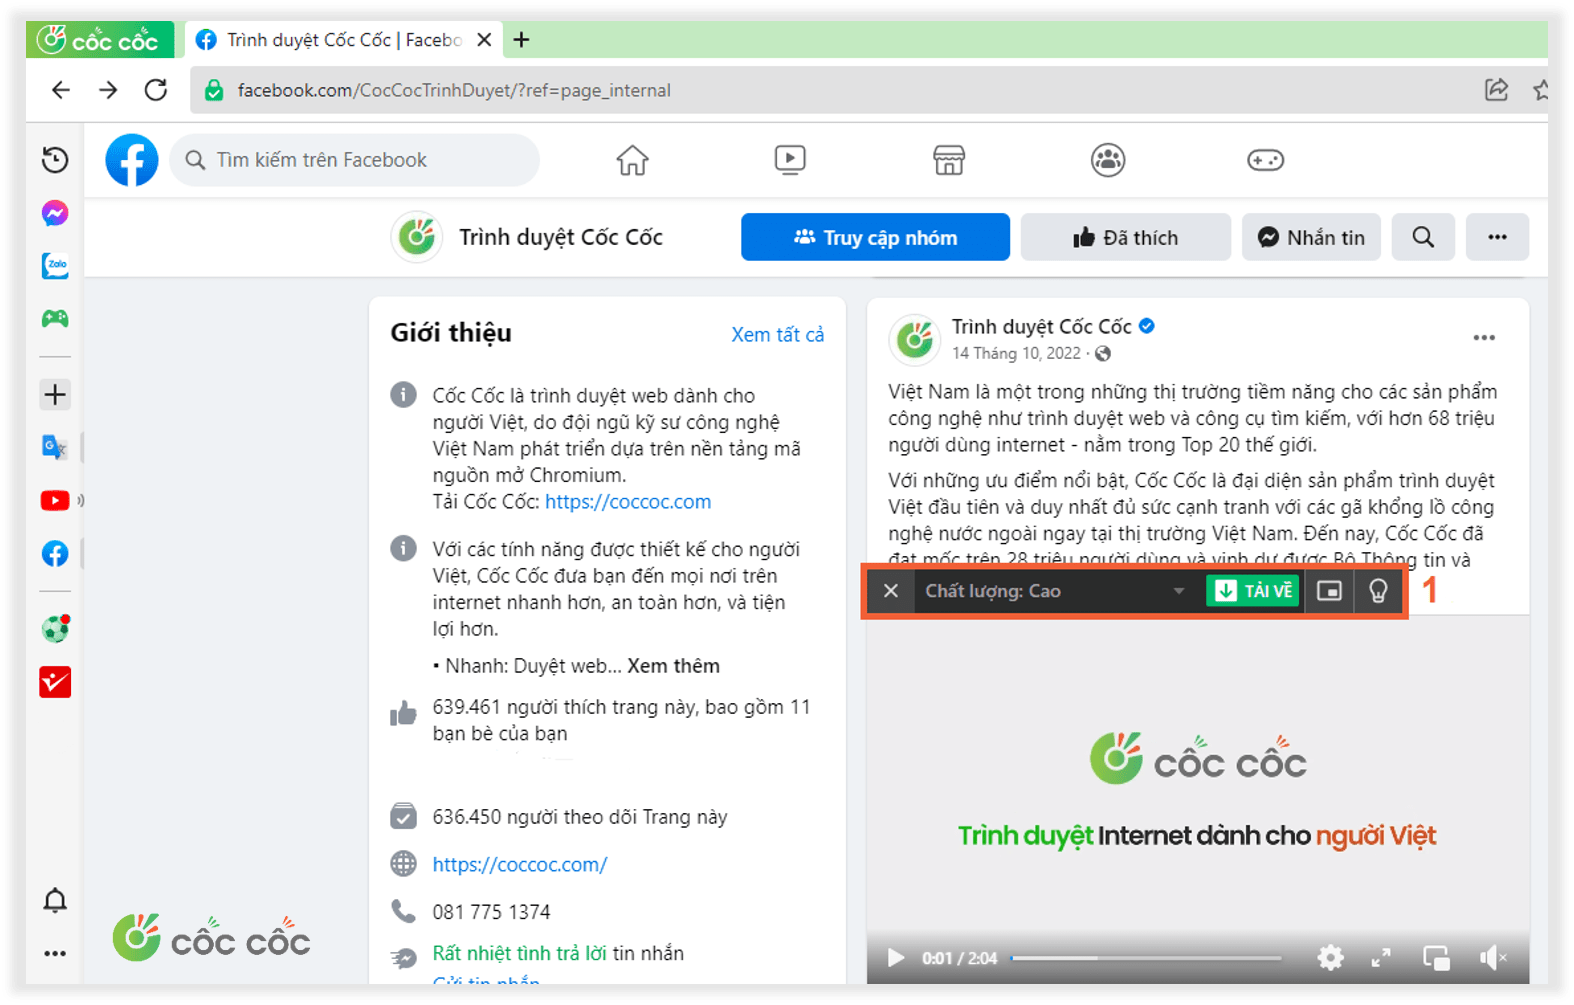
Task: Open the games panel in the sidebar
Action: point(55,319)
